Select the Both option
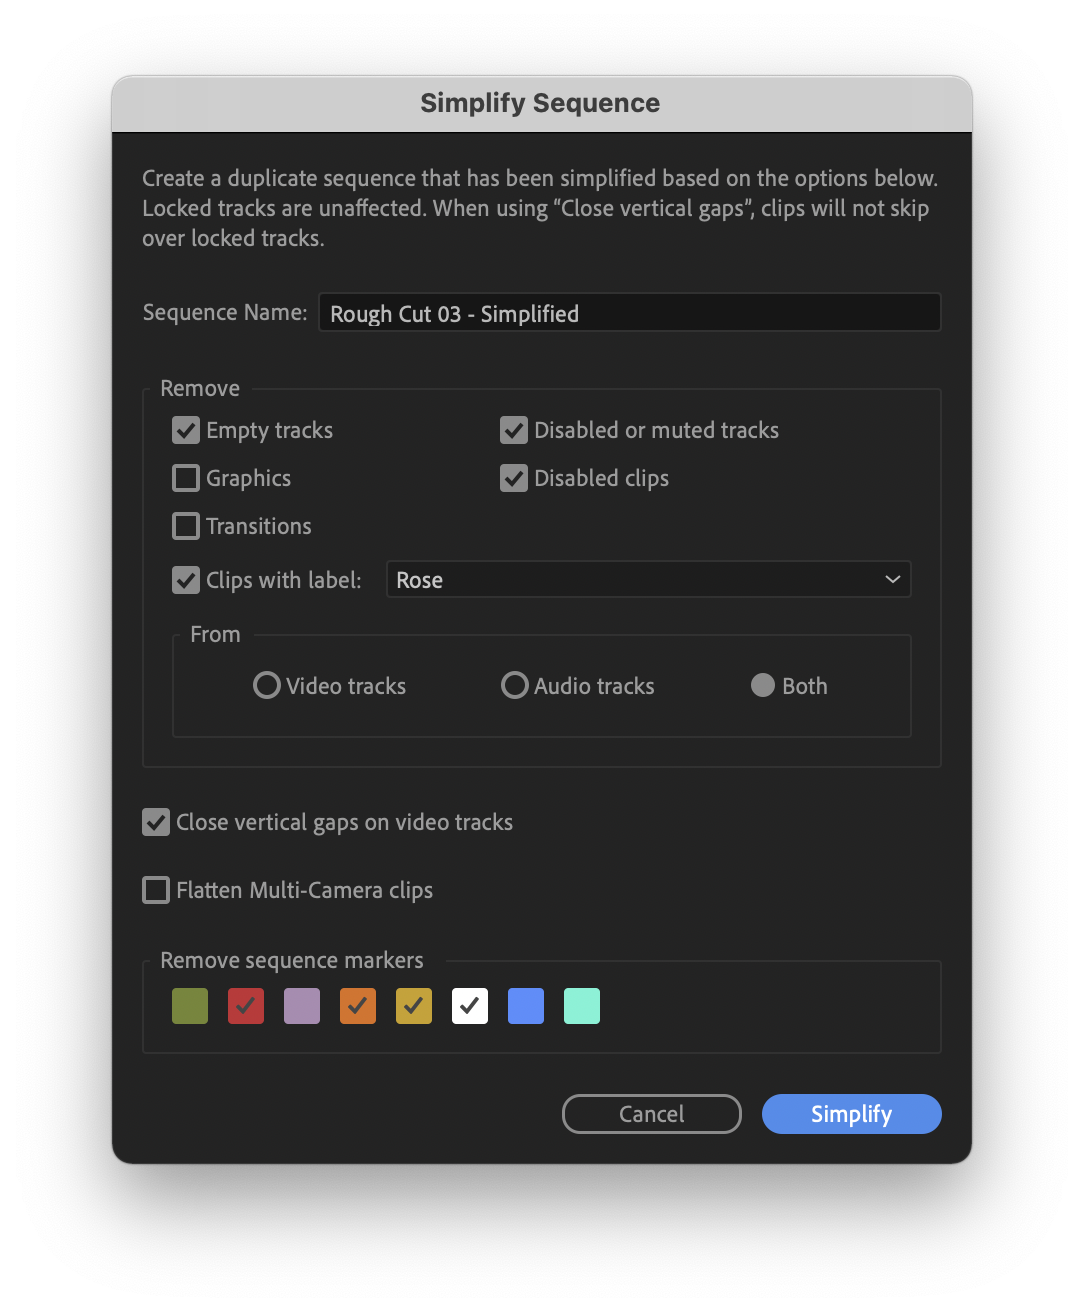The height and width of the screenshot is (1312, 1084). pyautogui.click(x=763, y=685)
